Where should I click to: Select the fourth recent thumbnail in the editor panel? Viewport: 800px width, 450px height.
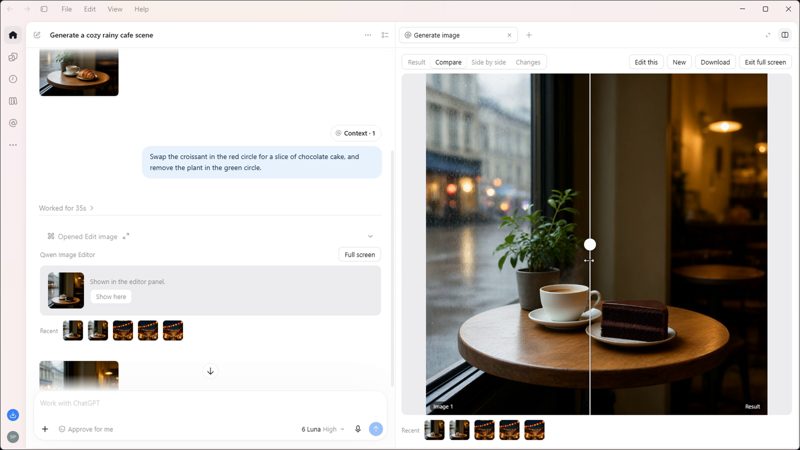[x=510, y=430]
